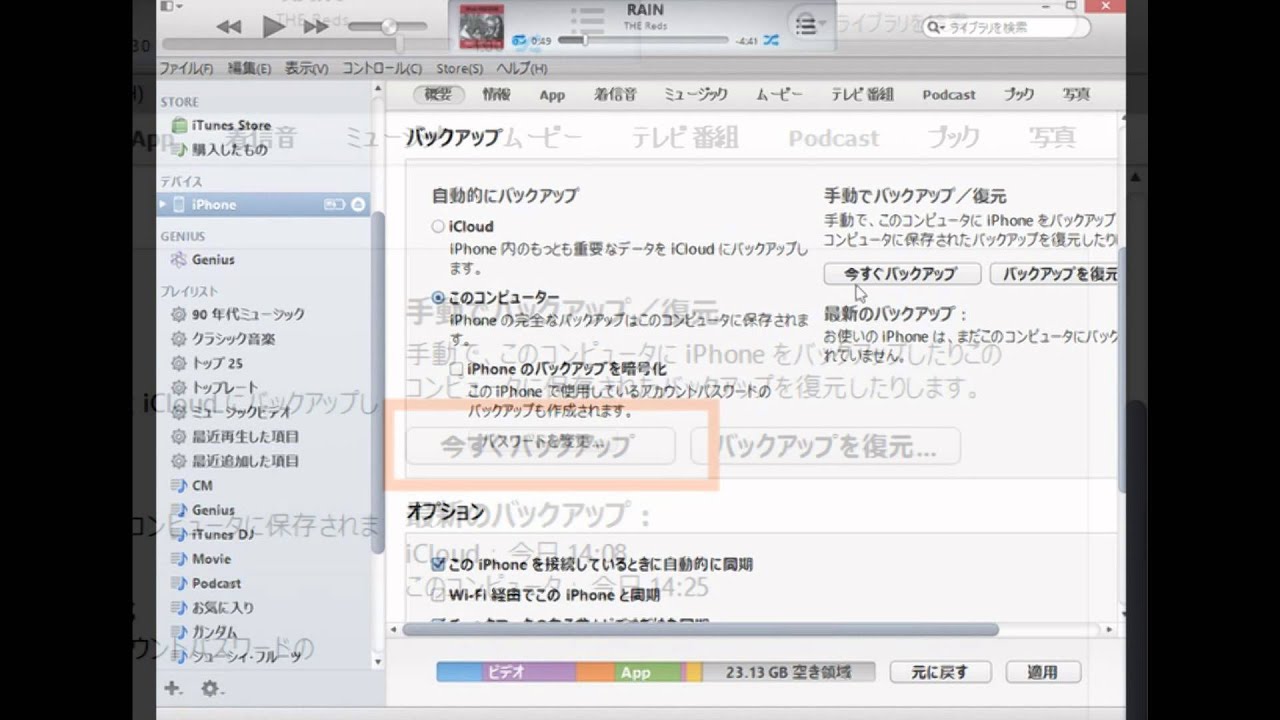Click gear icon beside 90 年代ミュージック
The width and height of the screenshot is (1280, 720).
[179, 314]
